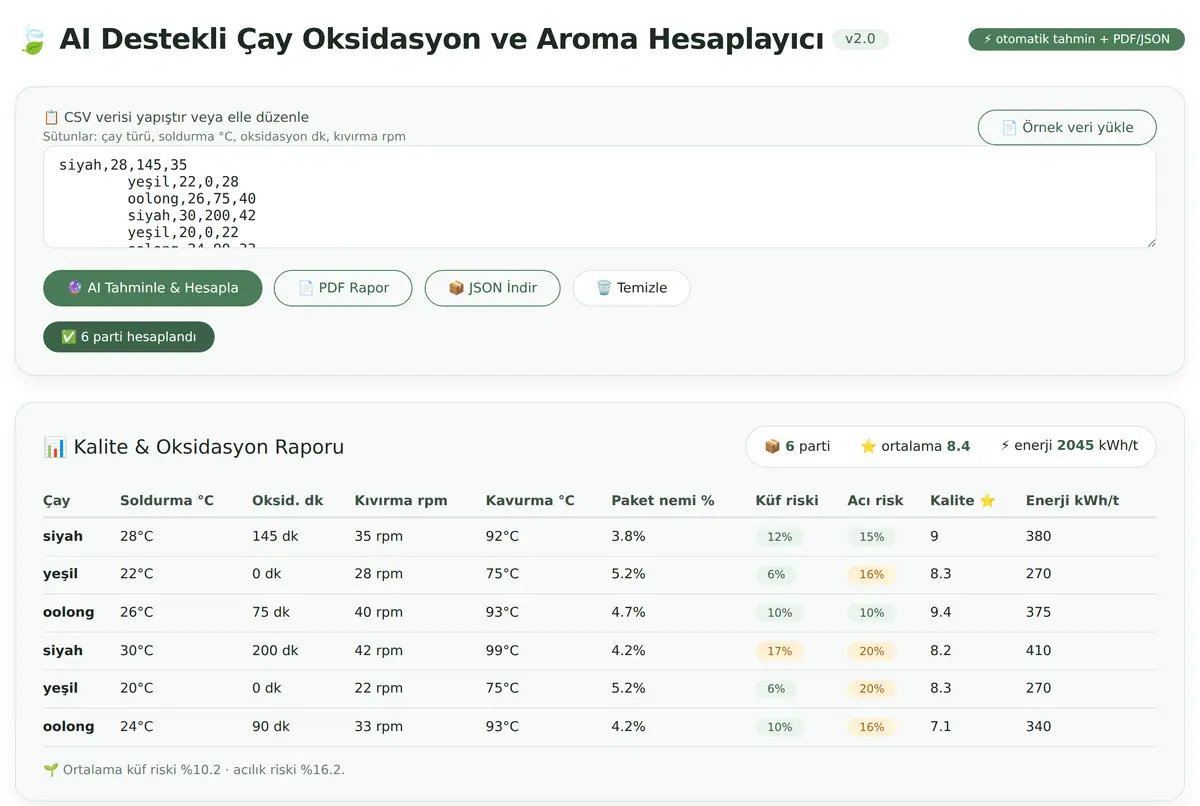Click the page icon in PDF Rapor
Image resolution: width=1200 pixels, height=806 pixels.
click(x=306, y=288)
